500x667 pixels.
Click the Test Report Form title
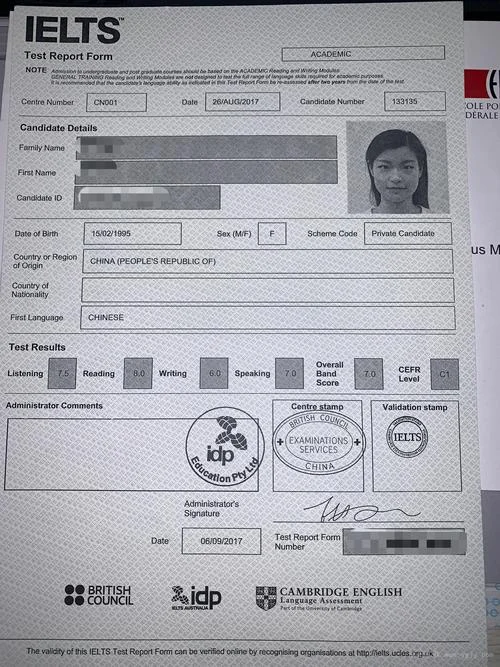click(69, 56)
